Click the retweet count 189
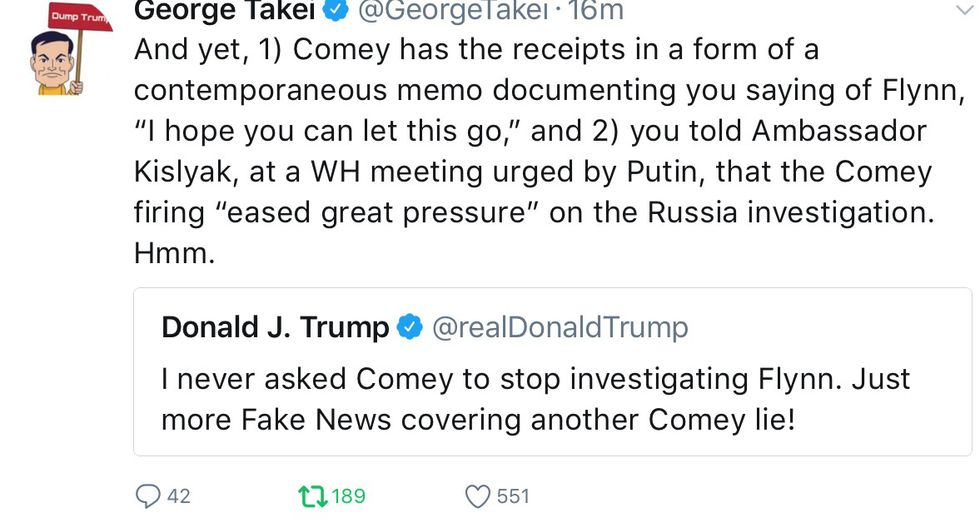This screenshot has width=980, height=528. click(349, 495)
